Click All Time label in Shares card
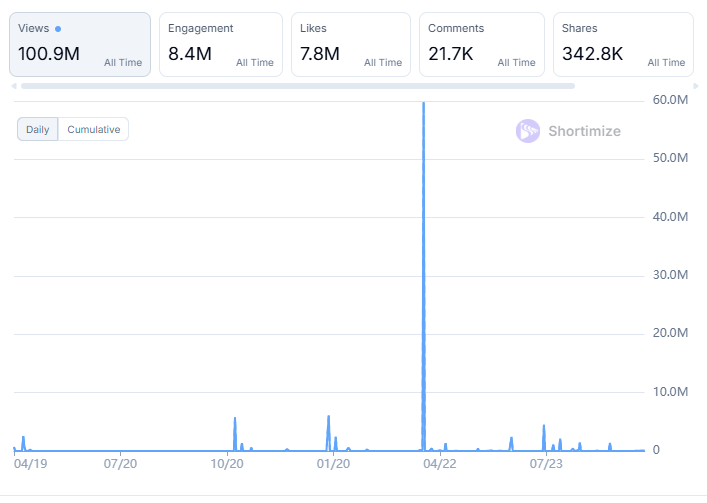The height and width of the screenshot is (503, 707). coord(666,62)
